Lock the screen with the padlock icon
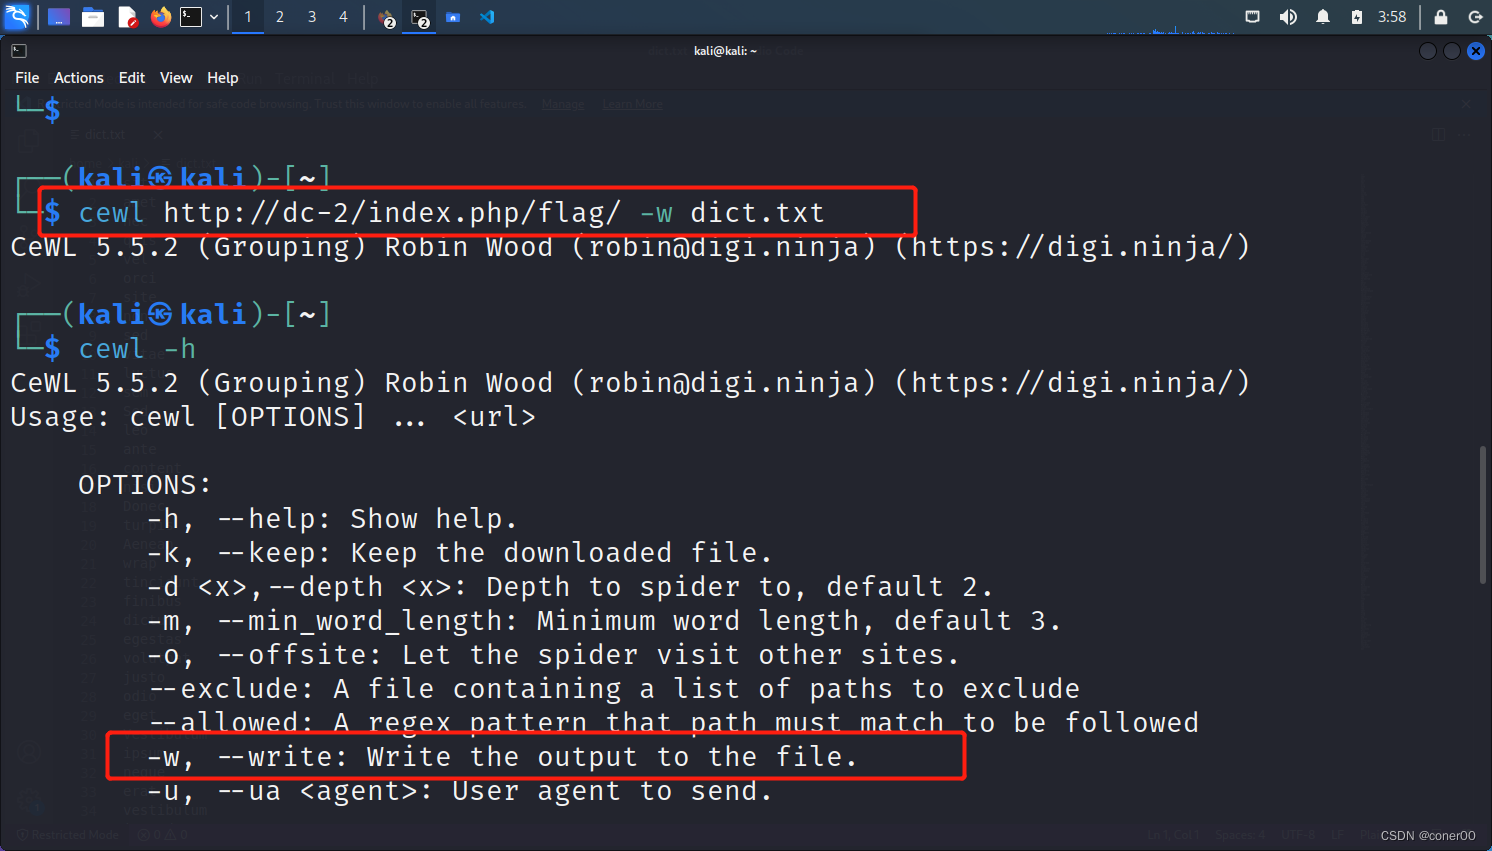 tap(1441, 17)
